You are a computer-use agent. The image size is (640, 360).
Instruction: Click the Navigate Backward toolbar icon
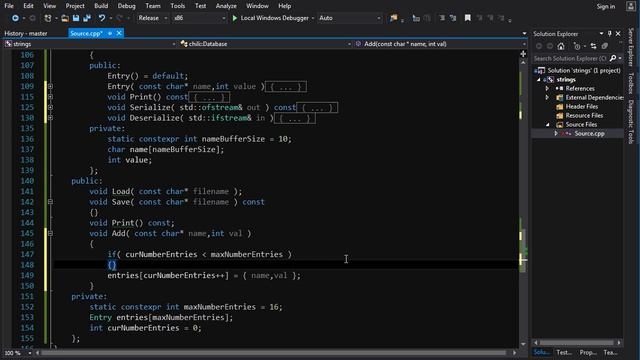pyautogui.click(x=15, y=18)
